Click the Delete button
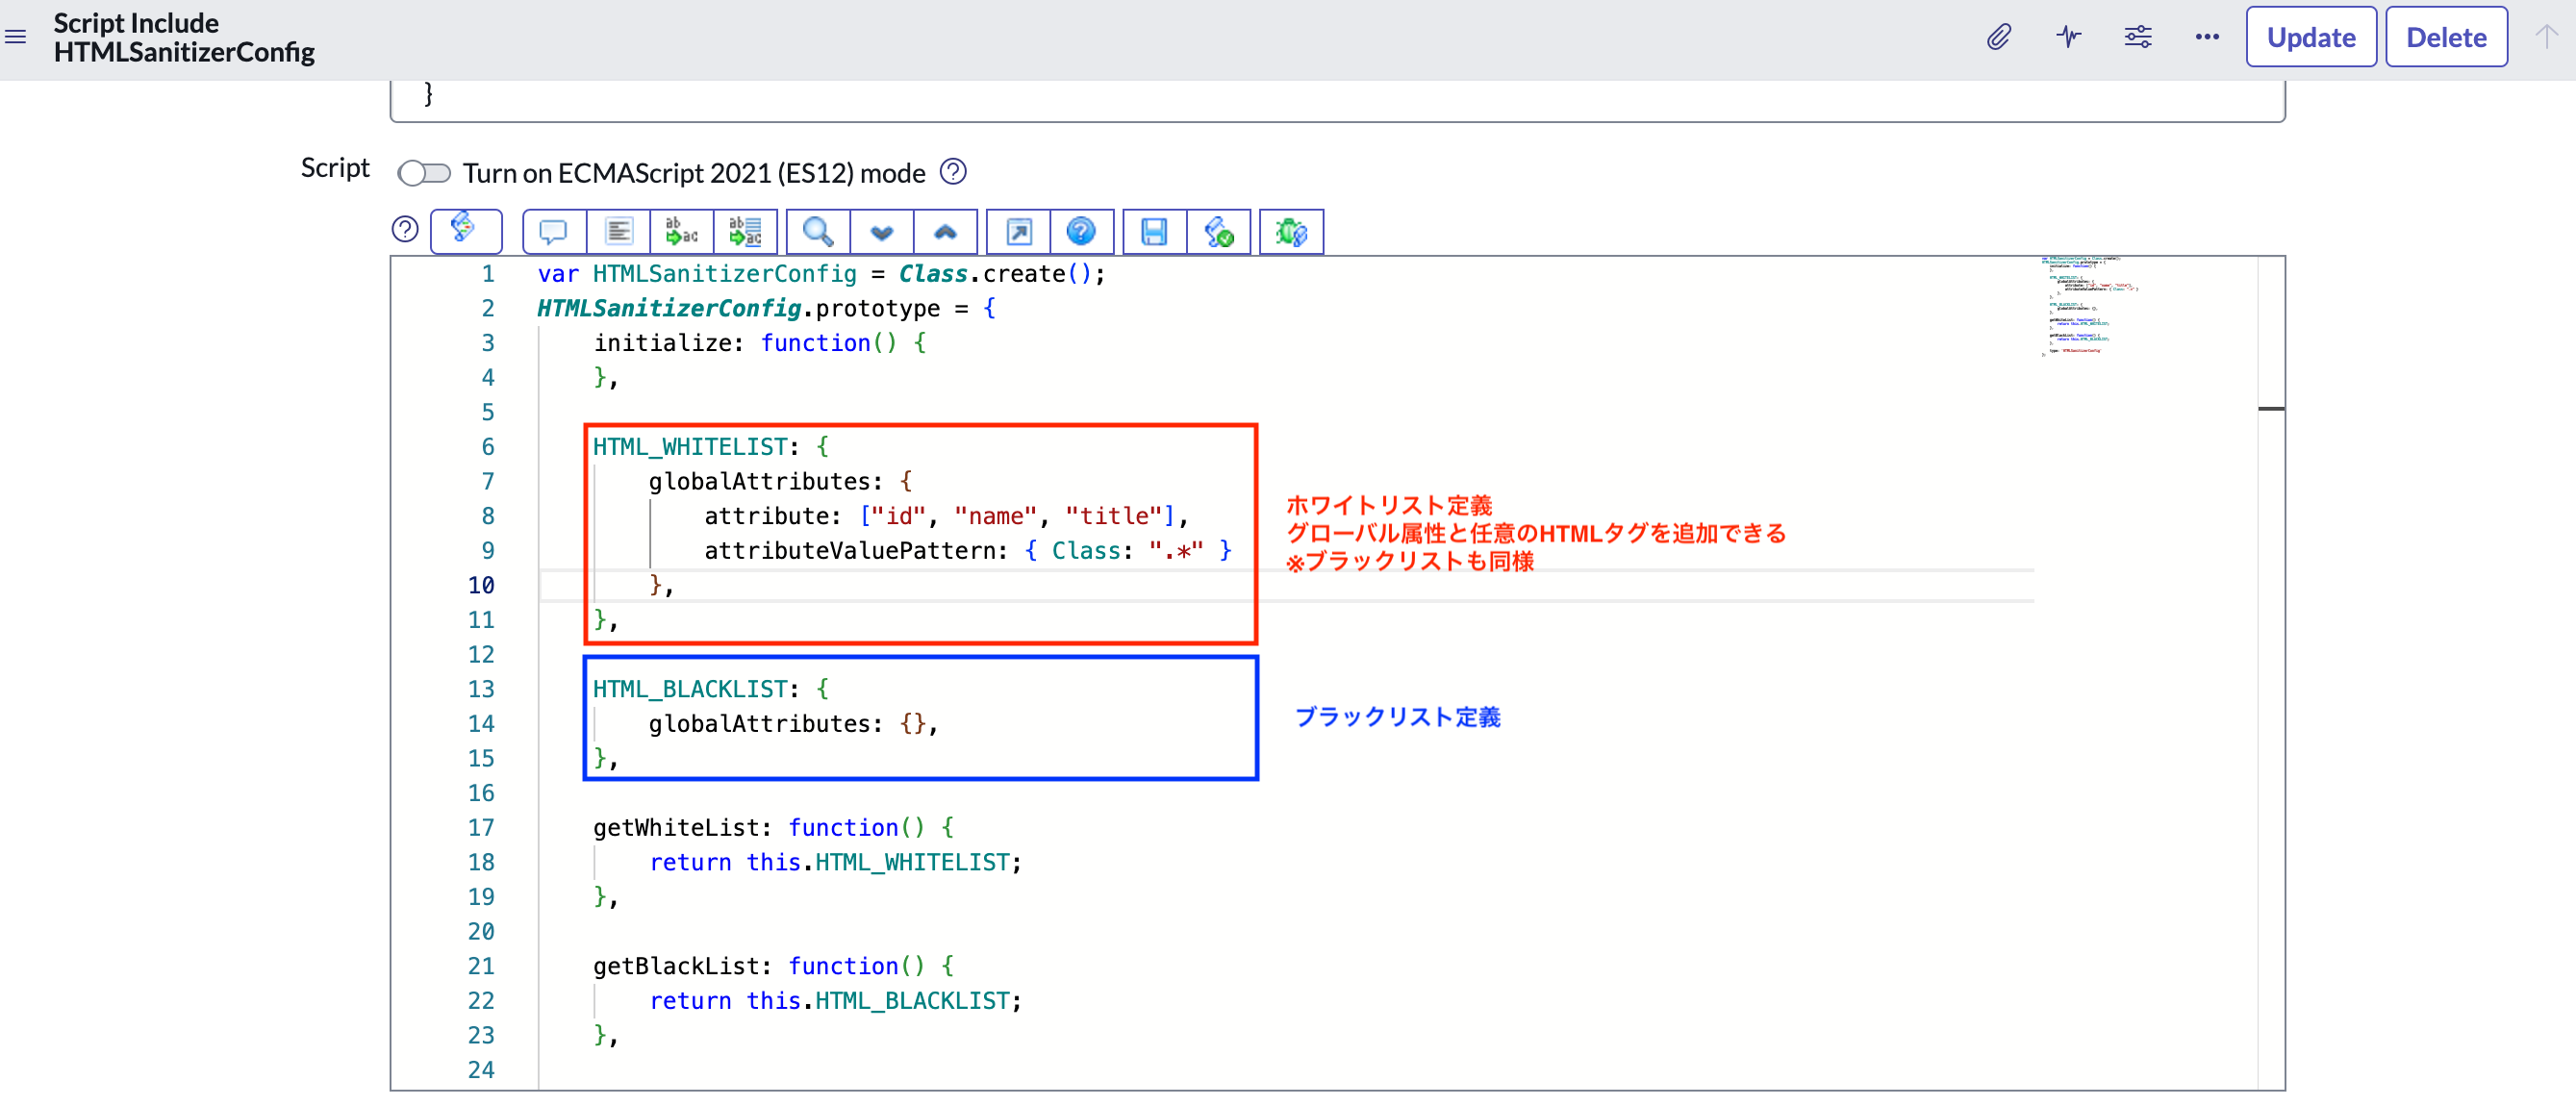2576x1106 pixels. (x=2446, y=36)
